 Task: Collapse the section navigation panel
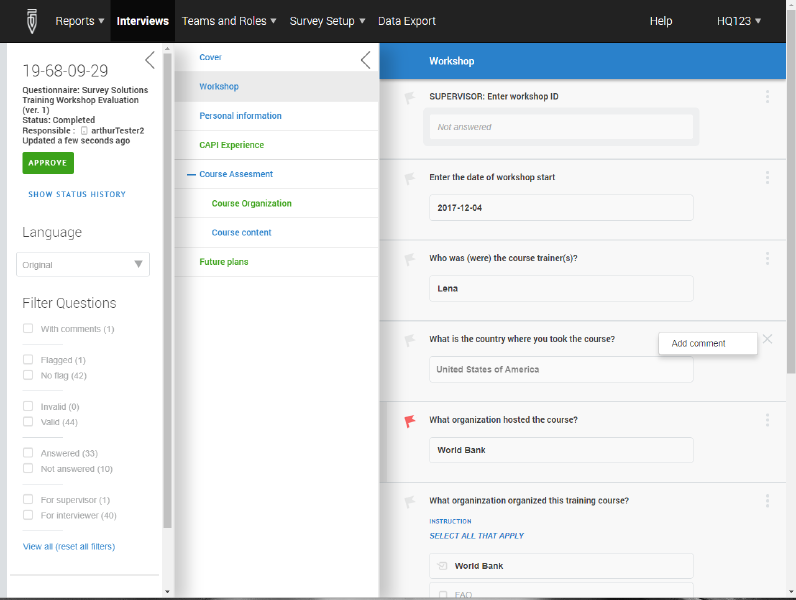pyautogui.click(x=365, y=60)
